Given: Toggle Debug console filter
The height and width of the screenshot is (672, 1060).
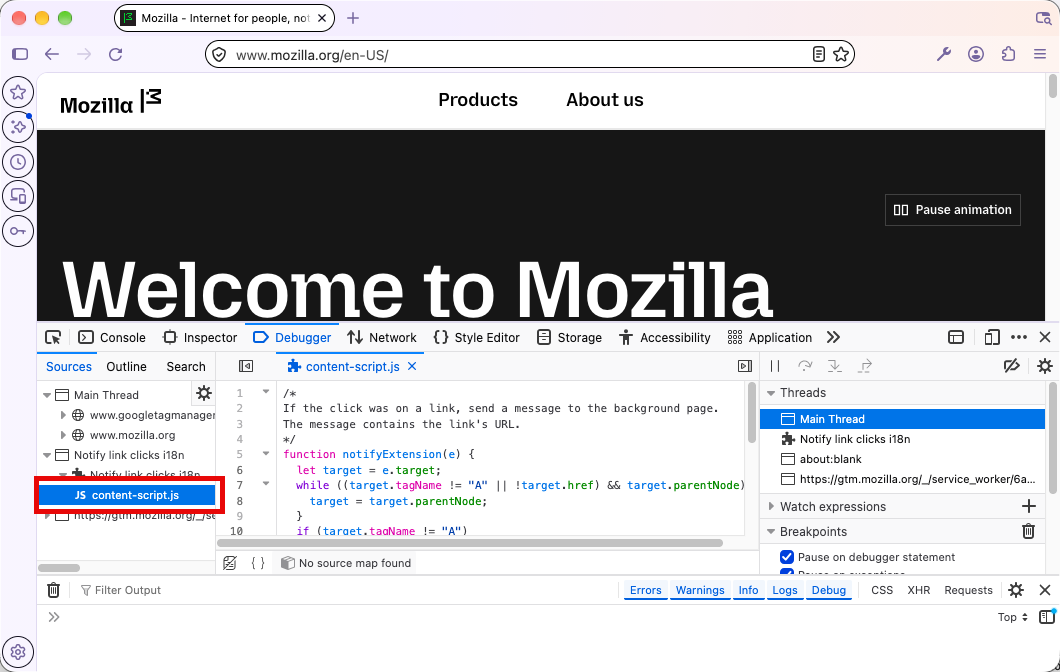Looking at the screenshot, I should pyautogui.click(x=828, y=590).
